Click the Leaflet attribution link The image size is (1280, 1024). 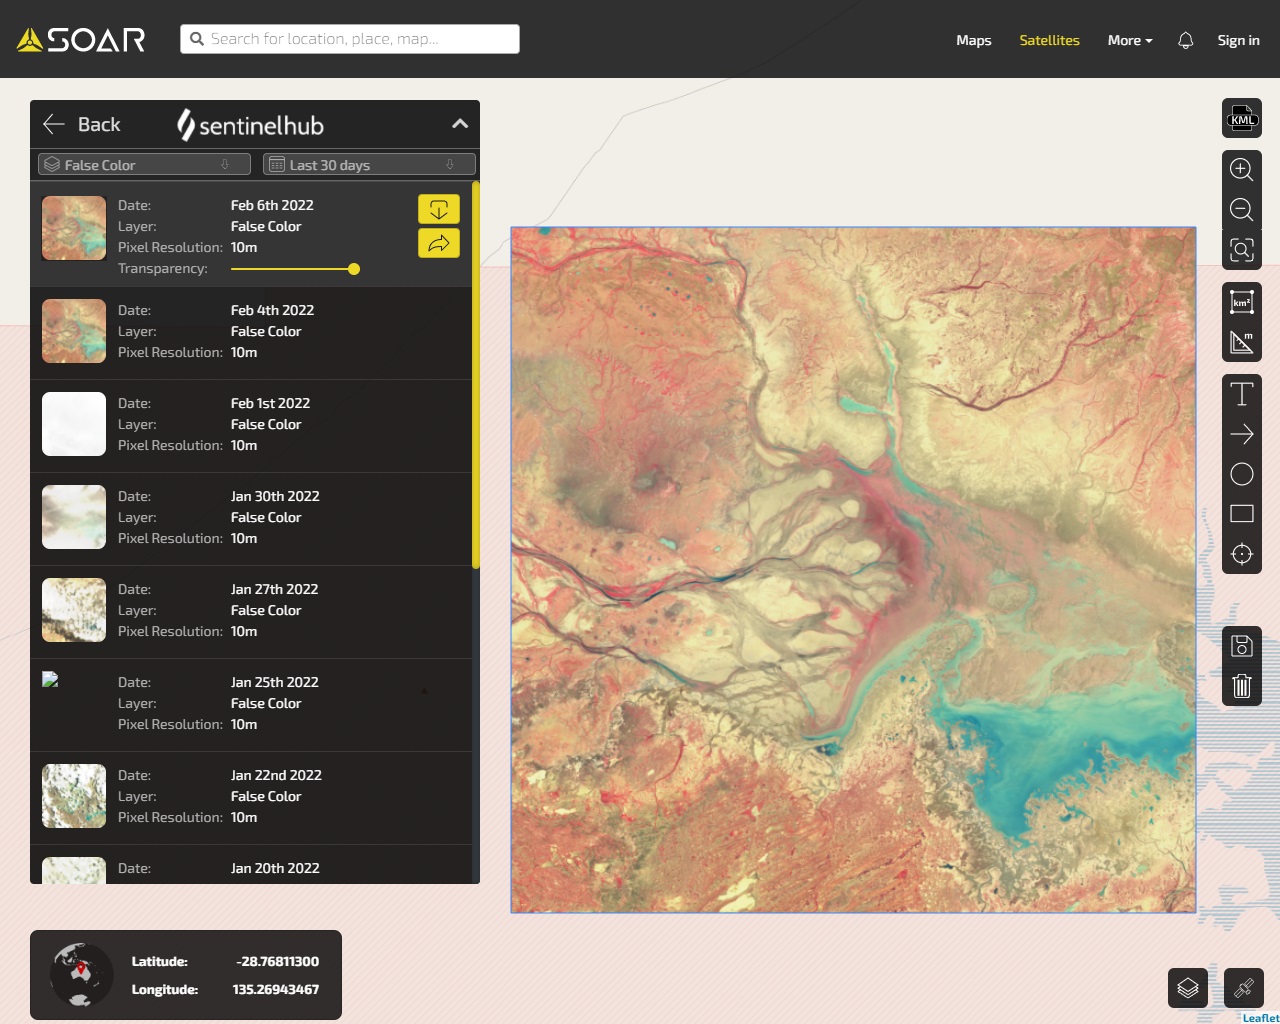click(1261, 1018)
